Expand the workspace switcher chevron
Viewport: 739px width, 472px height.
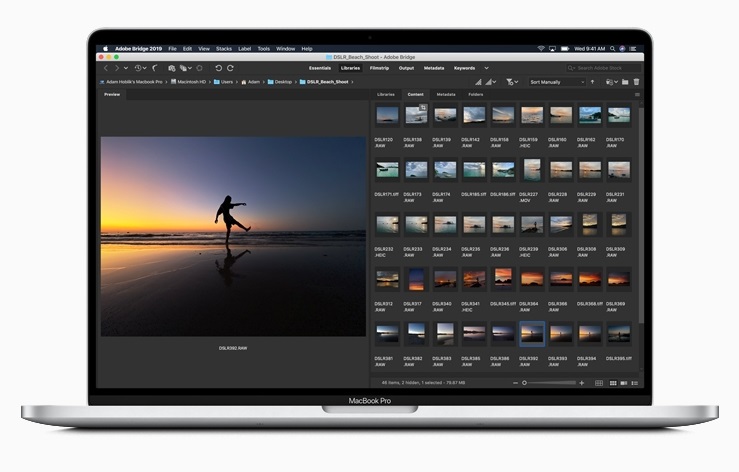point(486,68)
